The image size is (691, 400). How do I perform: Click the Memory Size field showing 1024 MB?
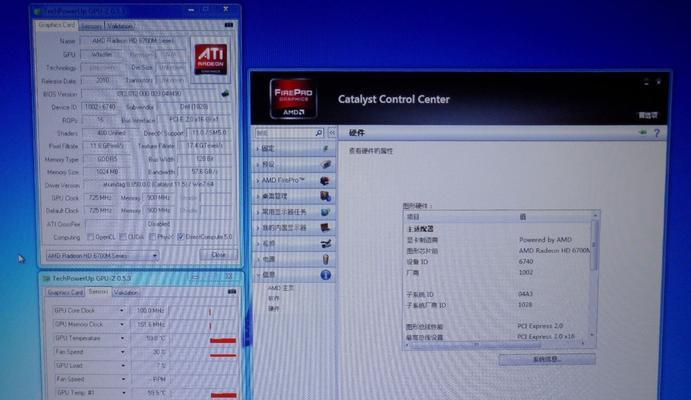pyautogui.click(x=107, y=172)
